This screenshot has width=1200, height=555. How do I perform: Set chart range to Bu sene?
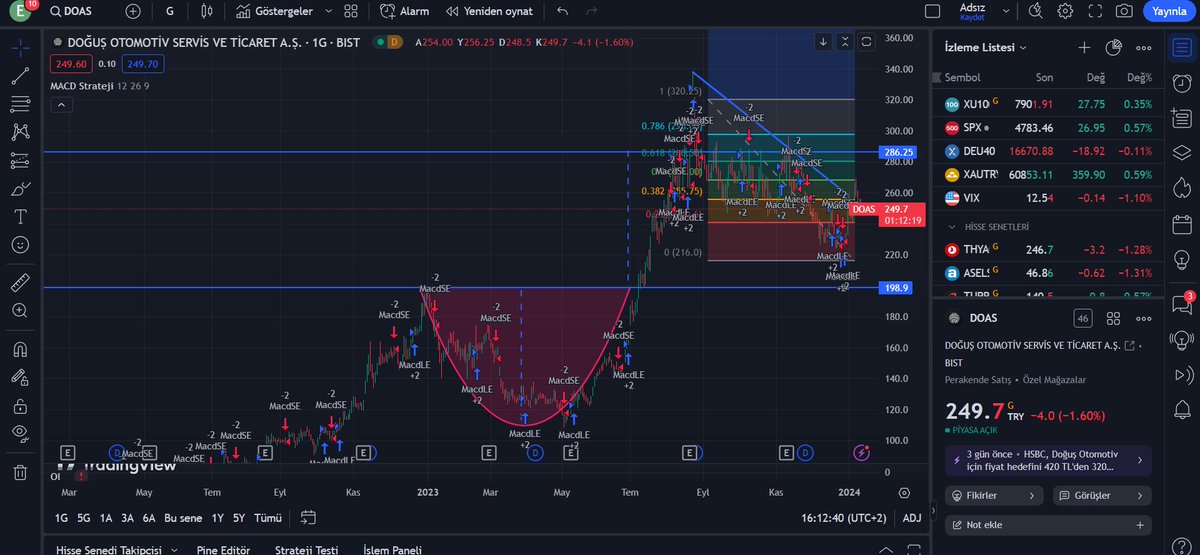183,518
